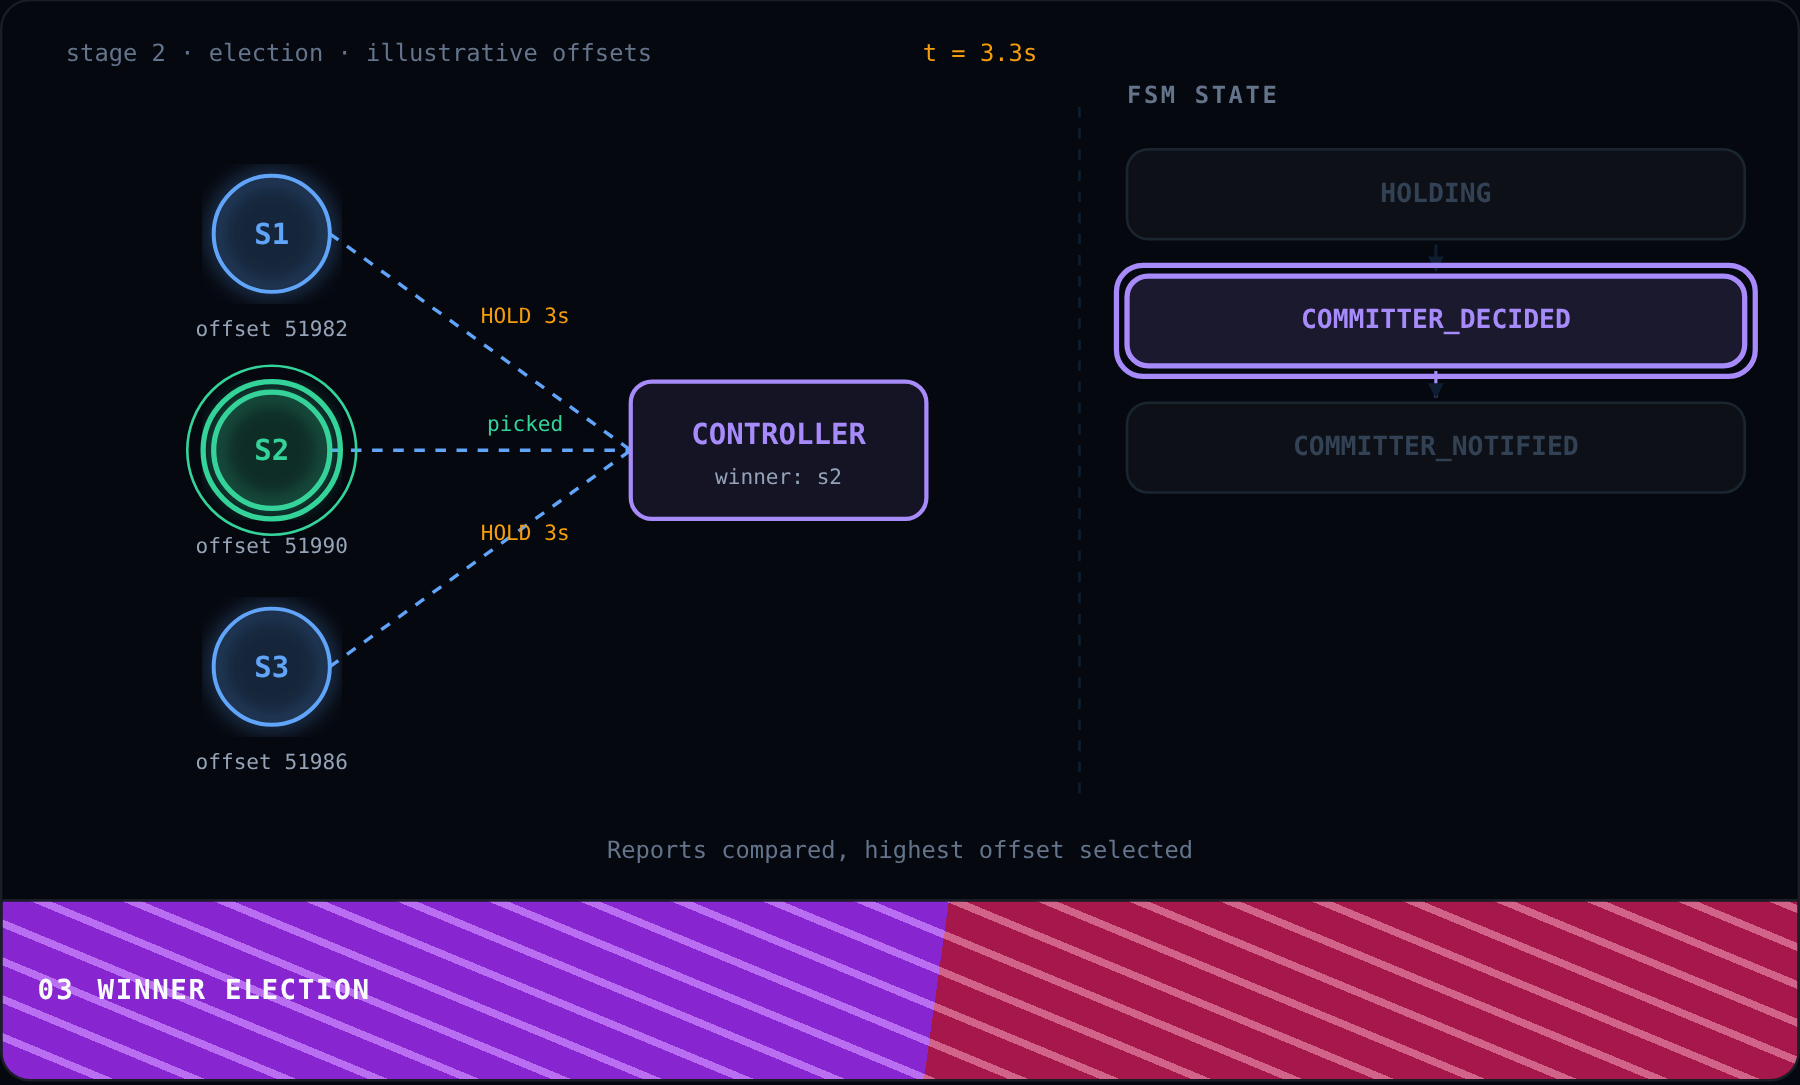
Task: Open the CONTROLLER box
Action: pyautogui.click(x=779, y=450)
